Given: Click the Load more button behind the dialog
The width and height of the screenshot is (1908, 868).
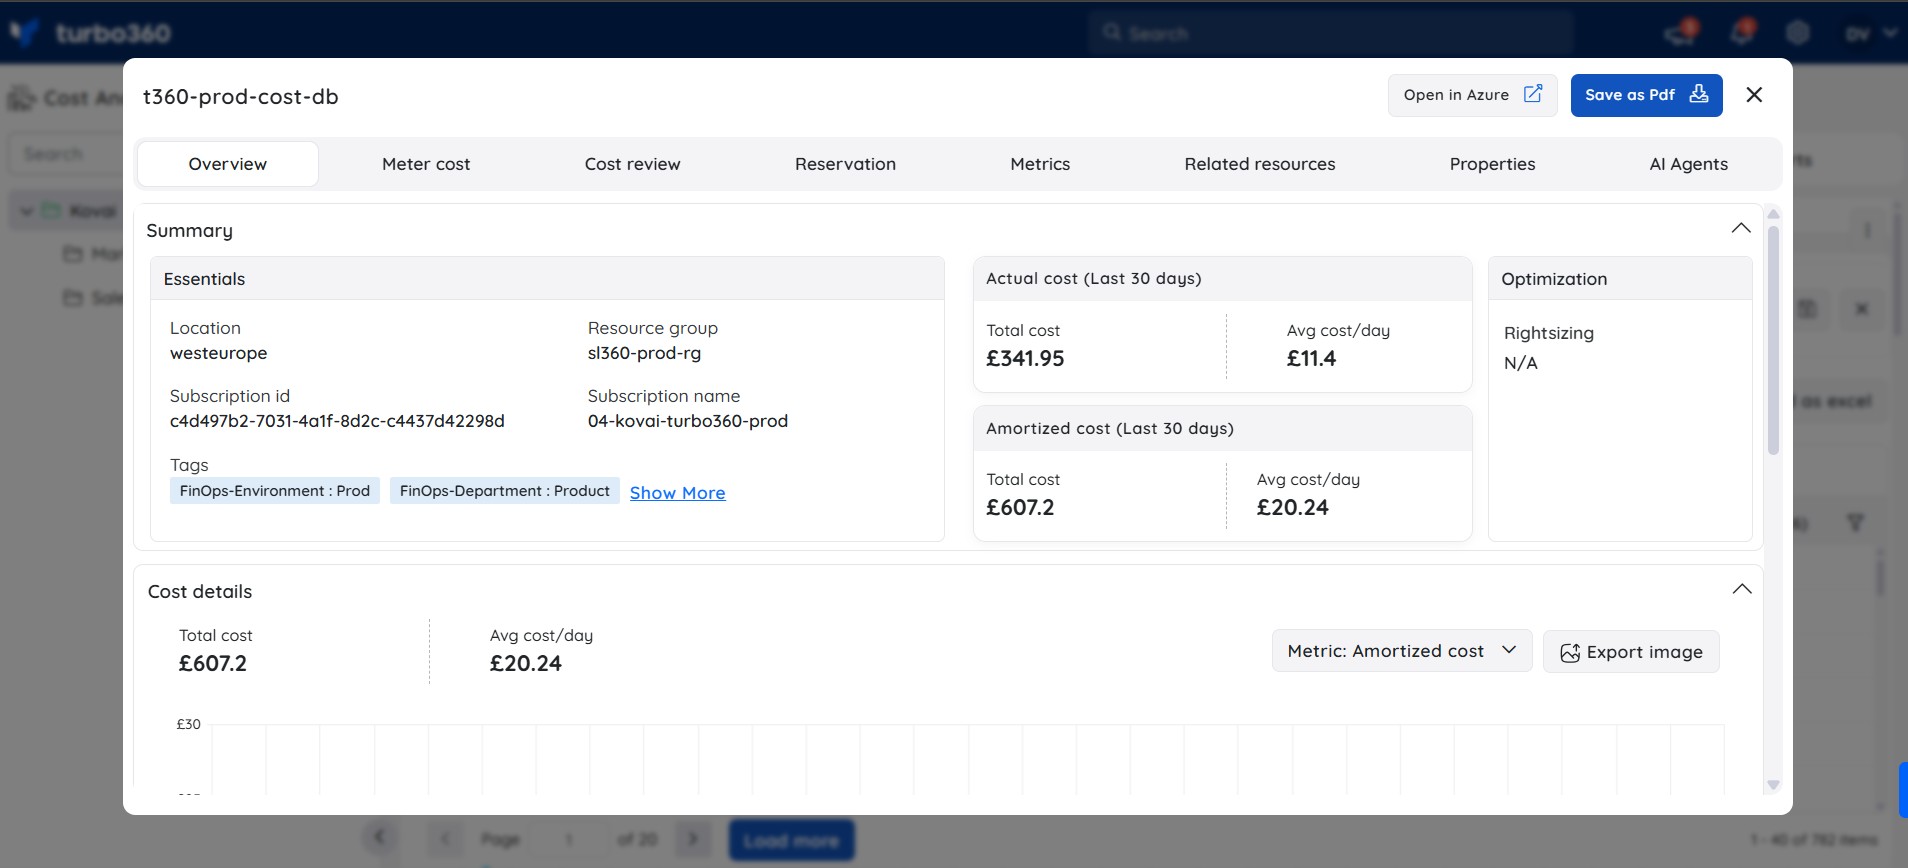Looking at the screenshot, I should pos(791,841).
